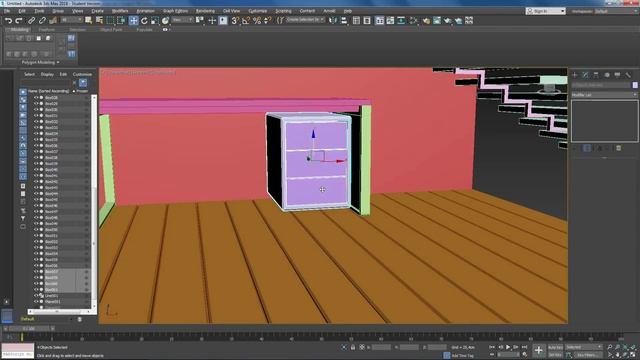This screenshot has width=640, height=360.
Task: Click the time slider handle
Action: coord(29,328)
